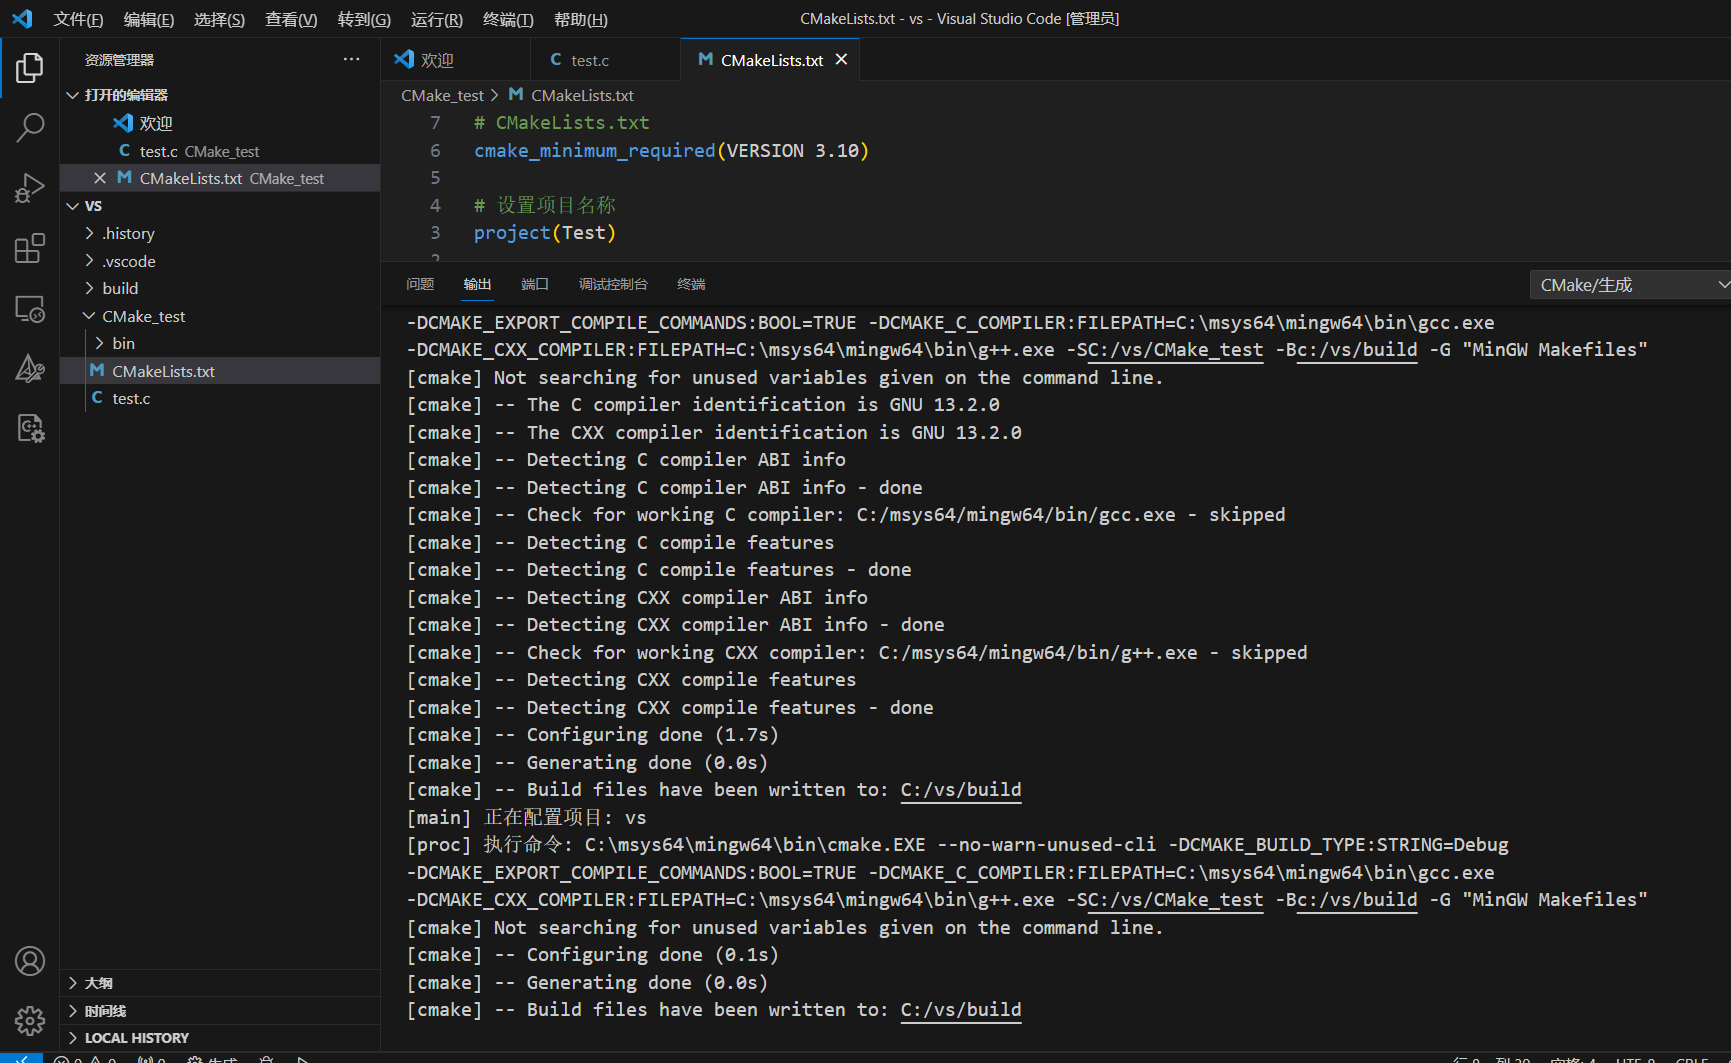Open Explorer panel more actions (…)
This screenshot has width=1731, height=1063.
tap(351, 60)
